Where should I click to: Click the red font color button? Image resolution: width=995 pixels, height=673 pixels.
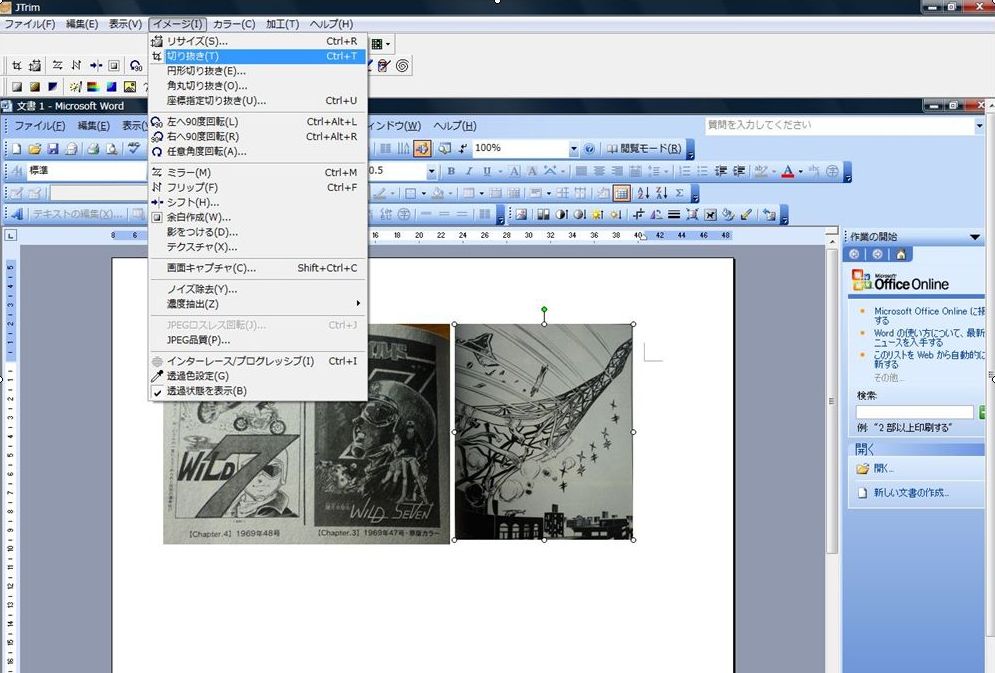(x=787, y=171)
